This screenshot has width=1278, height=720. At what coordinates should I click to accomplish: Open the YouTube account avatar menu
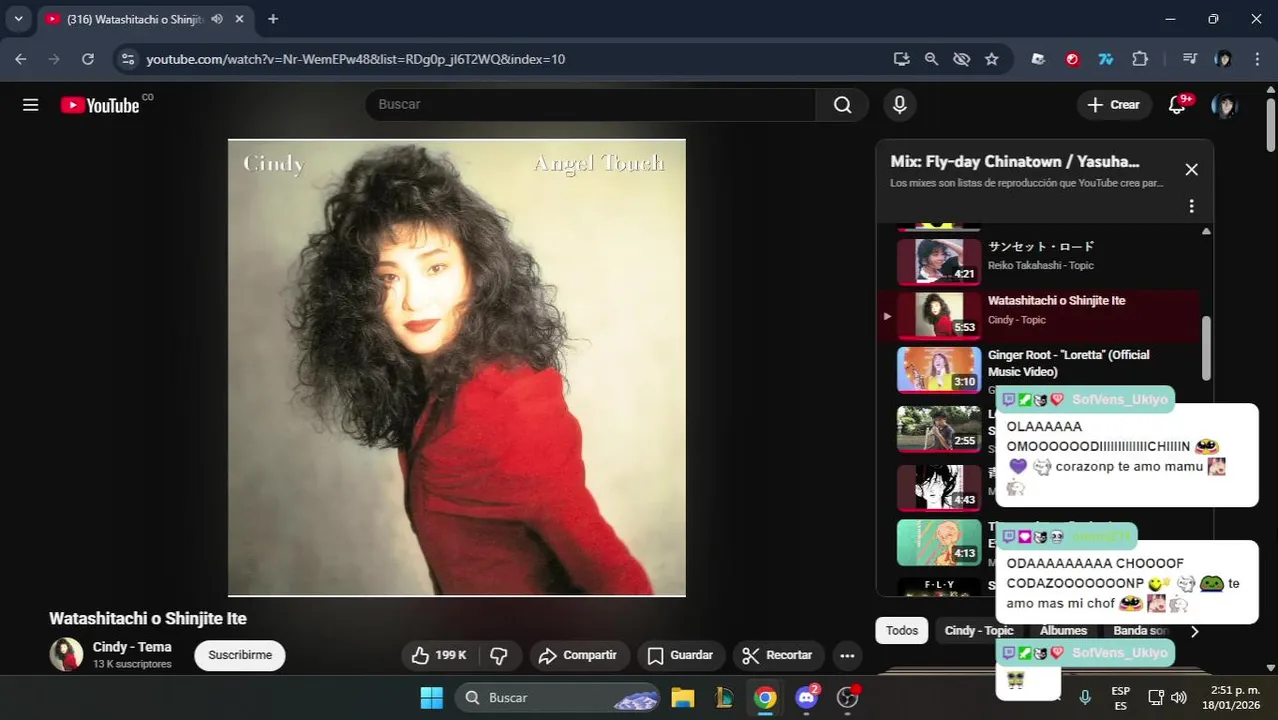pos(1224,105)
